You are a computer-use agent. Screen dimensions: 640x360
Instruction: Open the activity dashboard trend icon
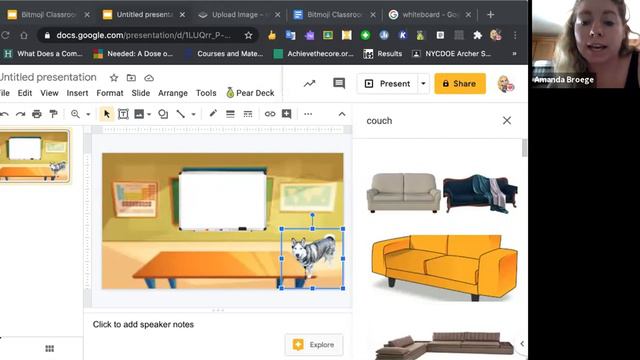(x=309, y=84)
